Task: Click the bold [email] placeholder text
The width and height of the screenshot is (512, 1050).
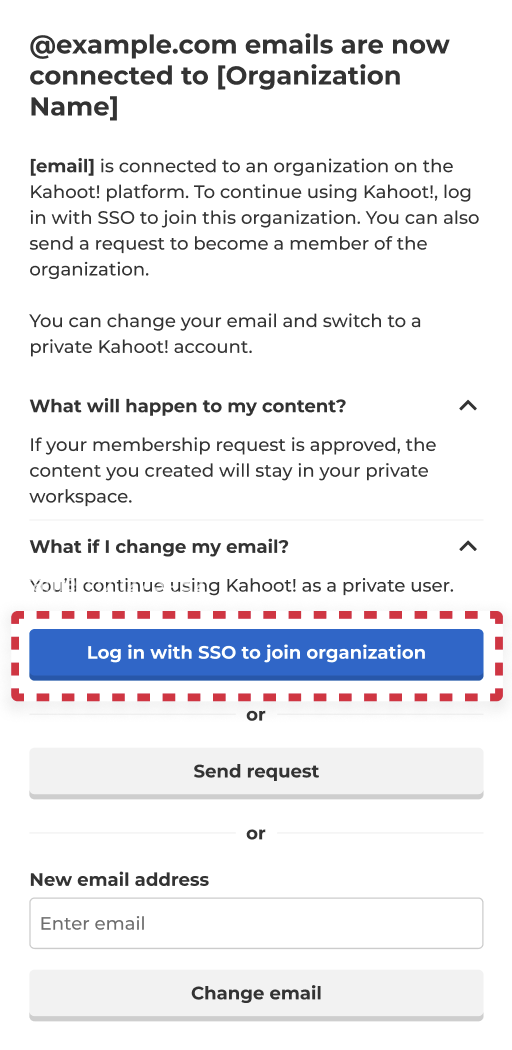Action: click(x=62, y=166)
